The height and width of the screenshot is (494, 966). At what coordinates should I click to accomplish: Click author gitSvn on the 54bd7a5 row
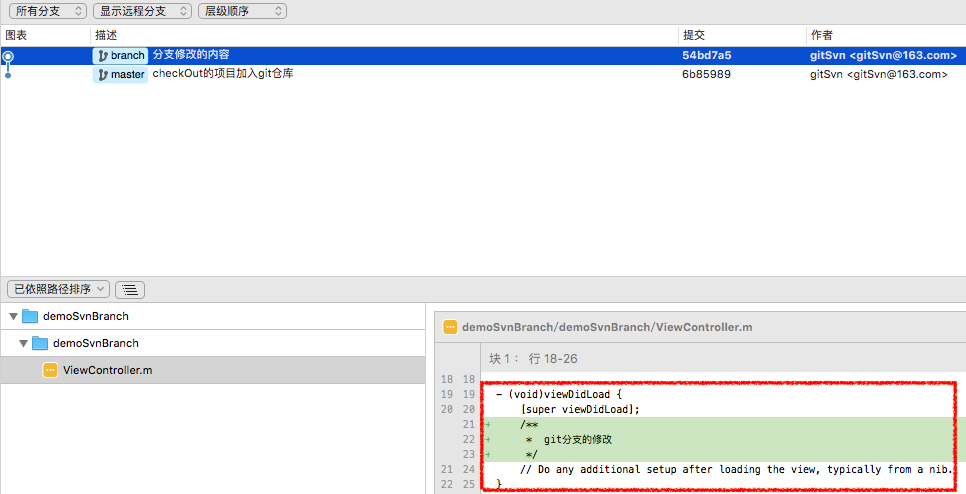[x=883, y=55]
